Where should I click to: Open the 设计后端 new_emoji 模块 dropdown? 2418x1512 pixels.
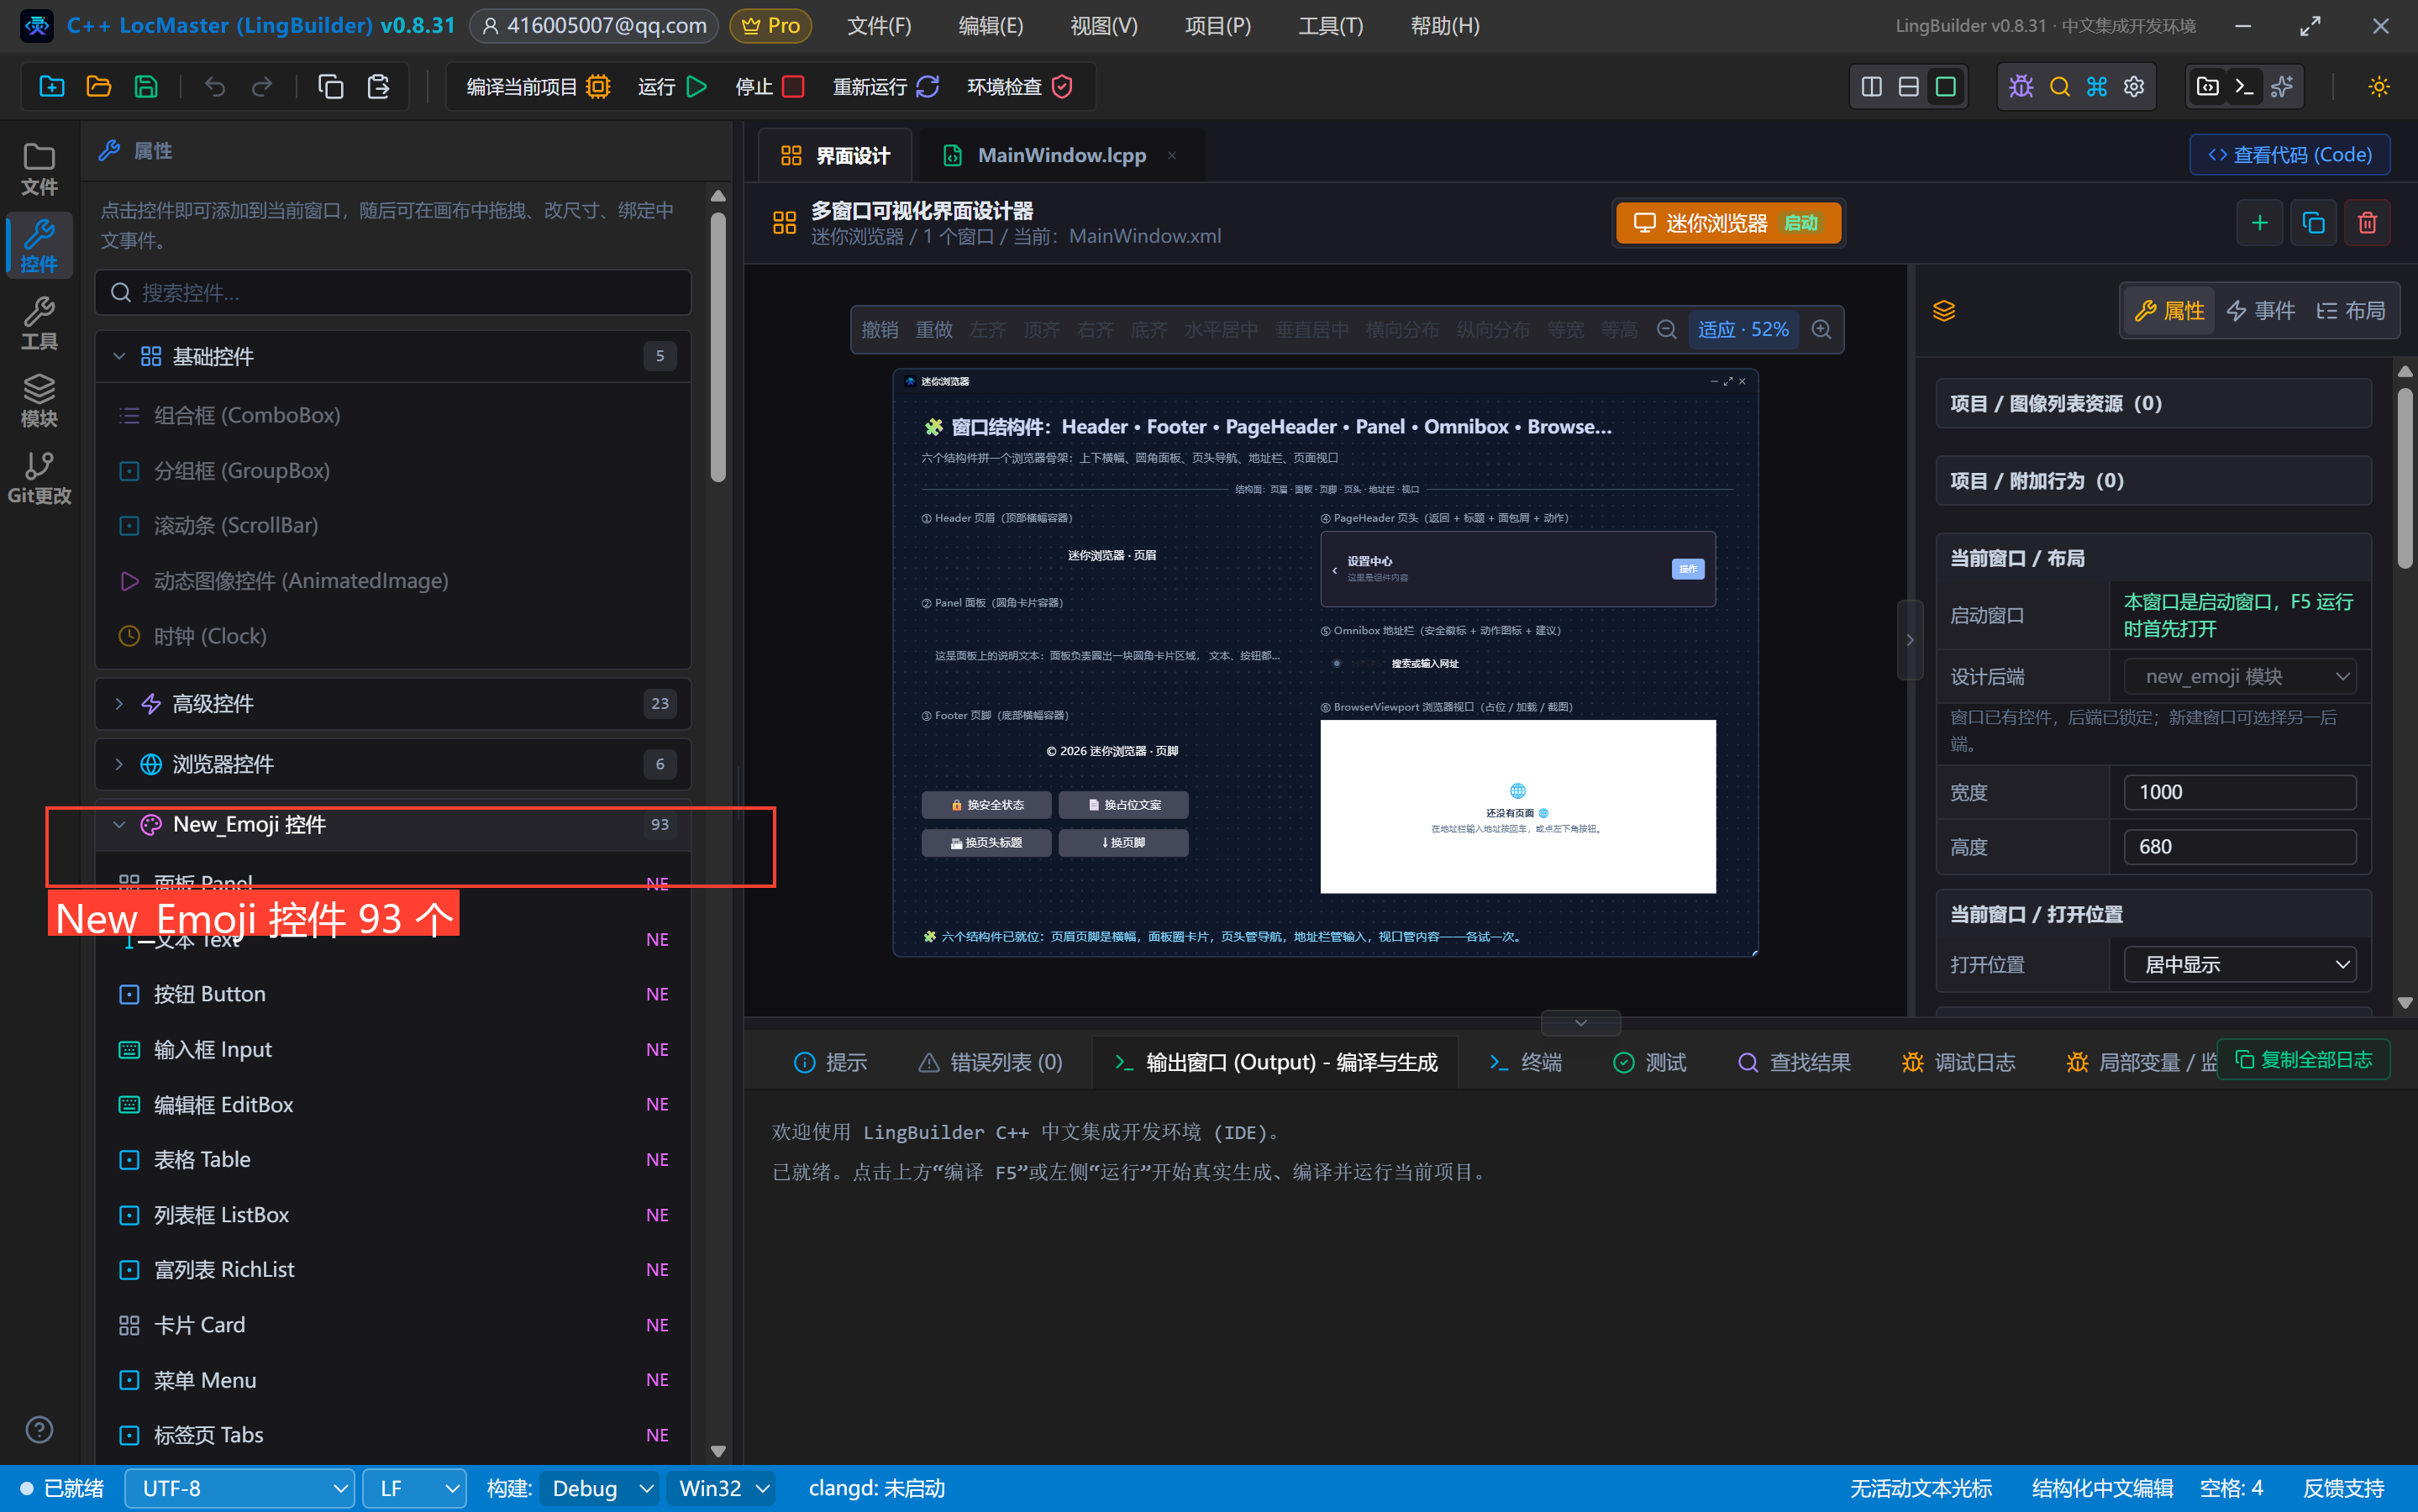pyautogui.click(x=2240, y=677)
